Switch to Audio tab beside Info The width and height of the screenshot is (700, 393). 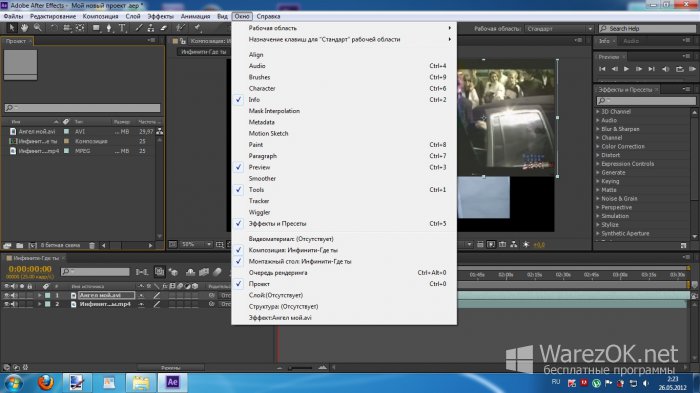coord(631,41)
